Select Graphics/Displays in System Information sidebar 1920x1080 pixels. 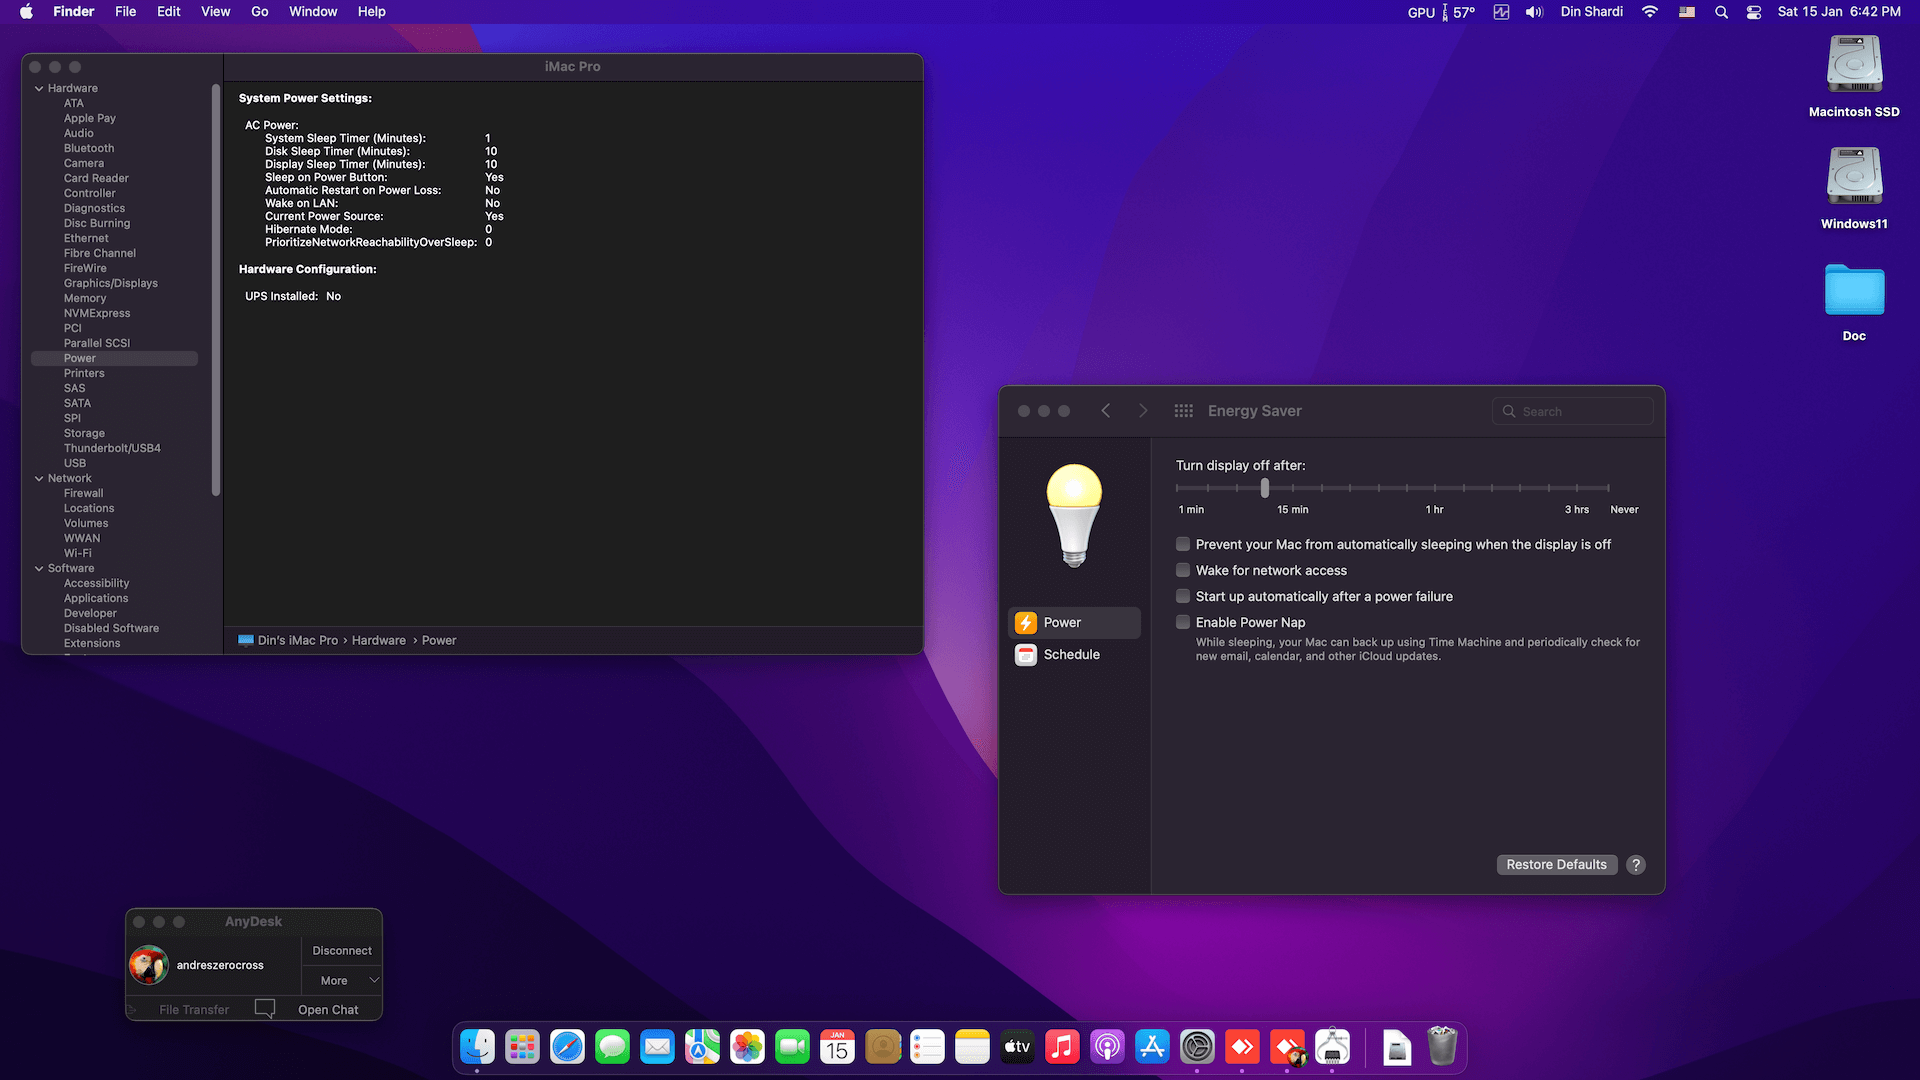click(110, 283)
